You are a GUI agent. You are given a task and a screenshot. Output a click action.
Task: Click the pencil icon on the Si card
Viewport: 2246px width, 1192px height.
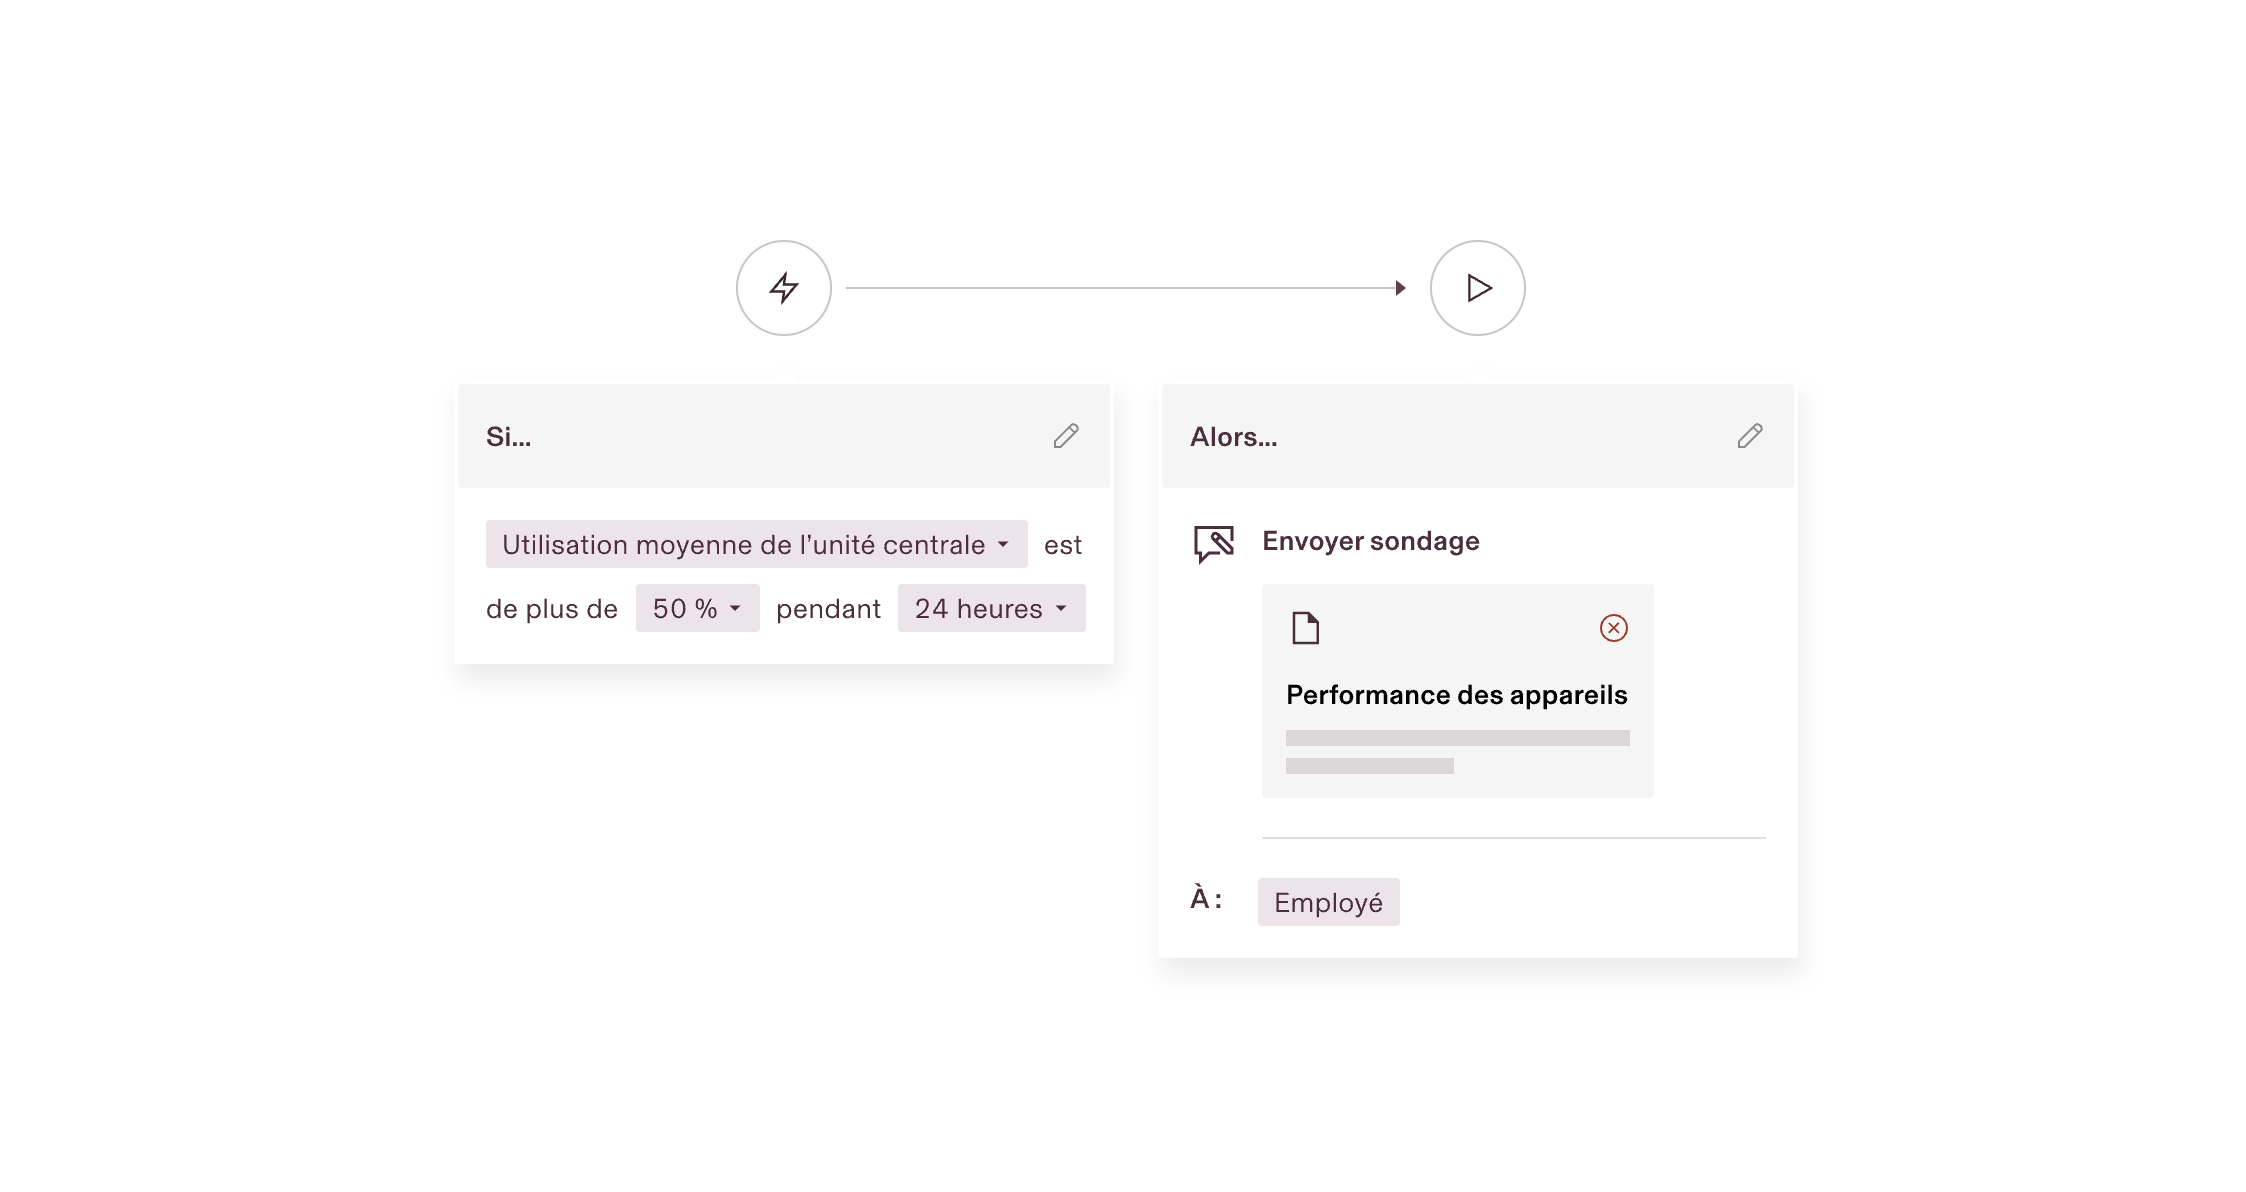click(1066, 436)
